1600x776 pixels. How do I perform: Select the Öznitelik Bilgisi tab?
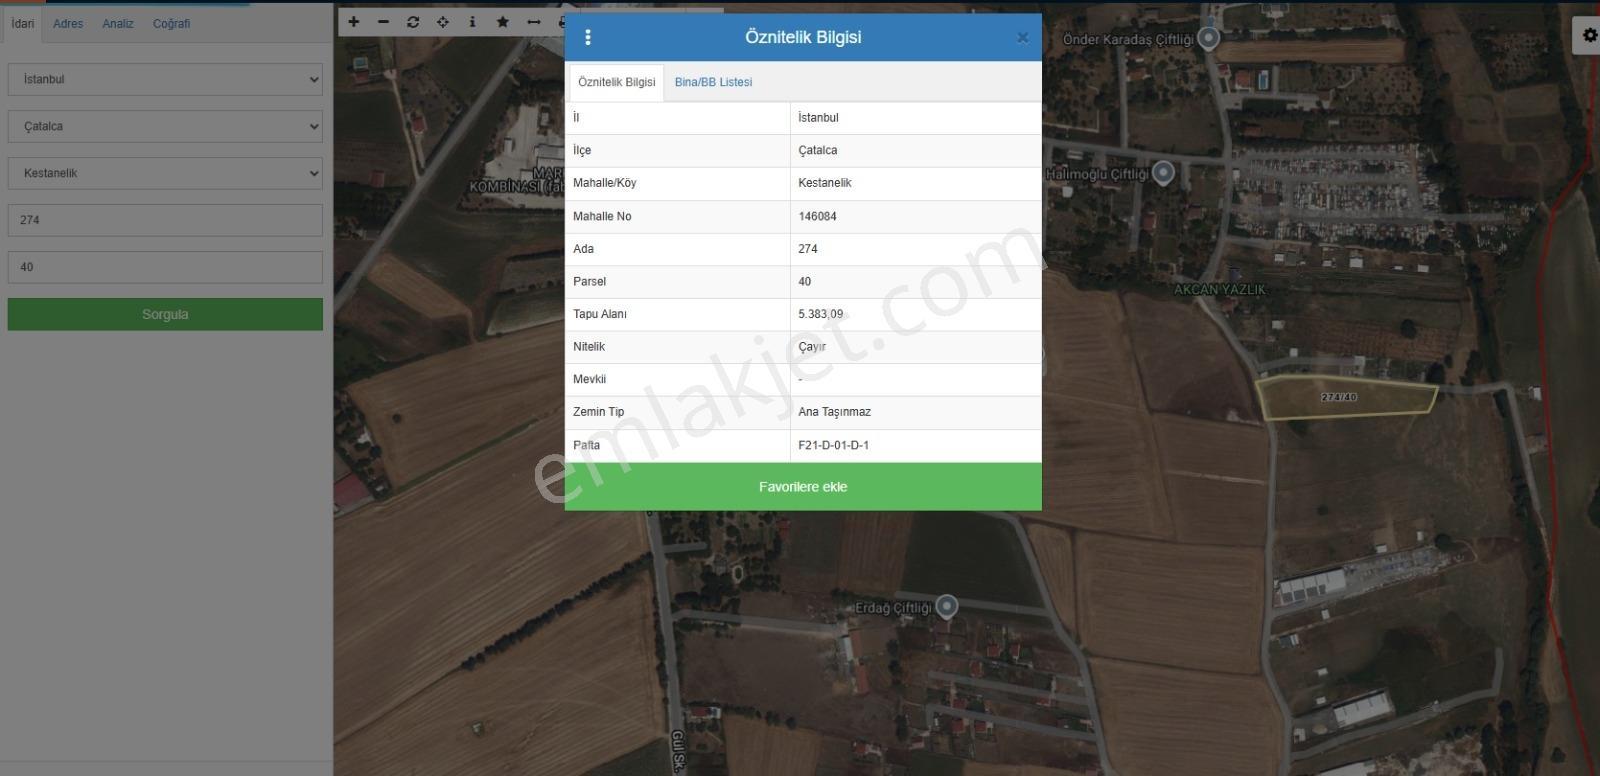pyautogui.click(x=617, y=82)
